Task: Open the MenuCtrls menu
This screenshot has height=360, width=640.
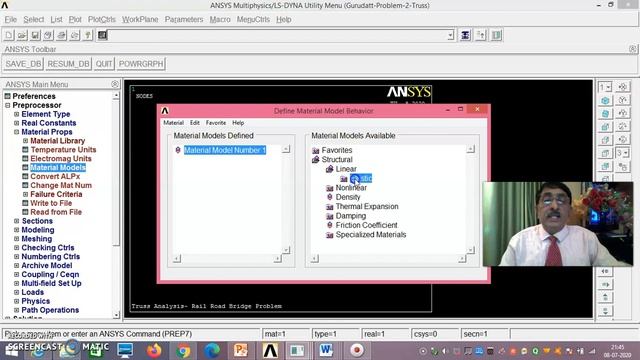Action: [253, 19]
